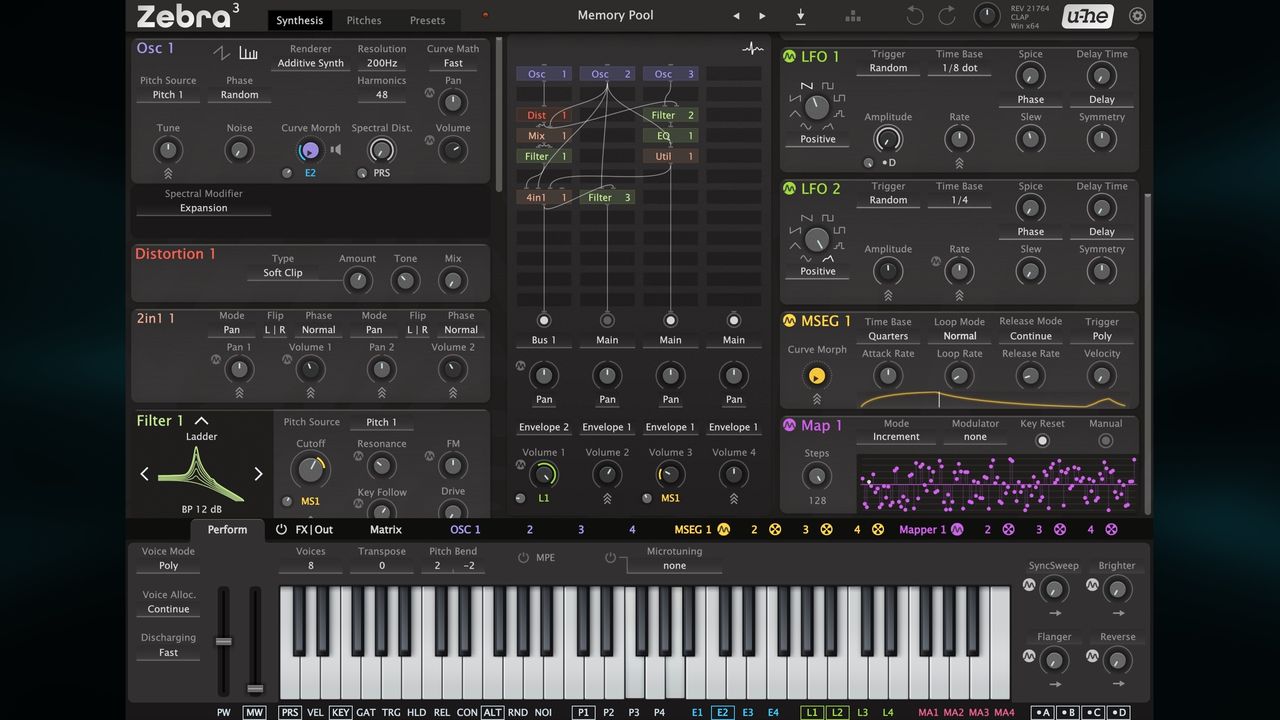Click the Transpose value field
The width and height of the screenshot is (1280, 720).
click(x=382, y=566)
